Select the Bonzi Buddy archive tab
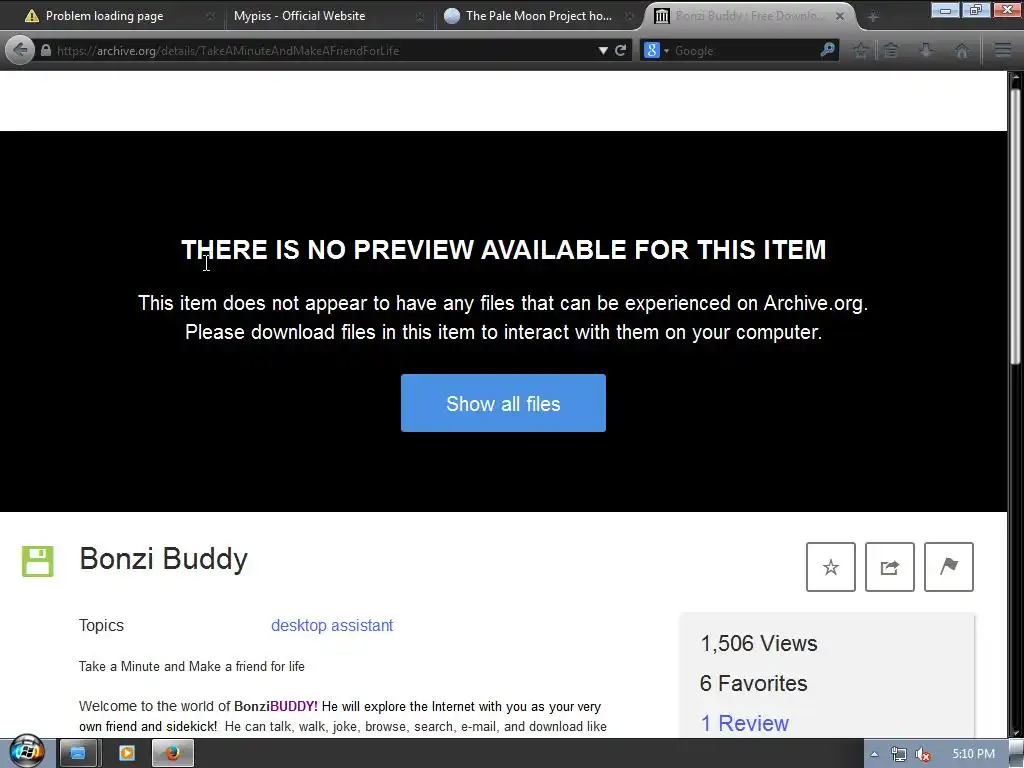This screenshot has height=768, width=1024. pos(749,16)
